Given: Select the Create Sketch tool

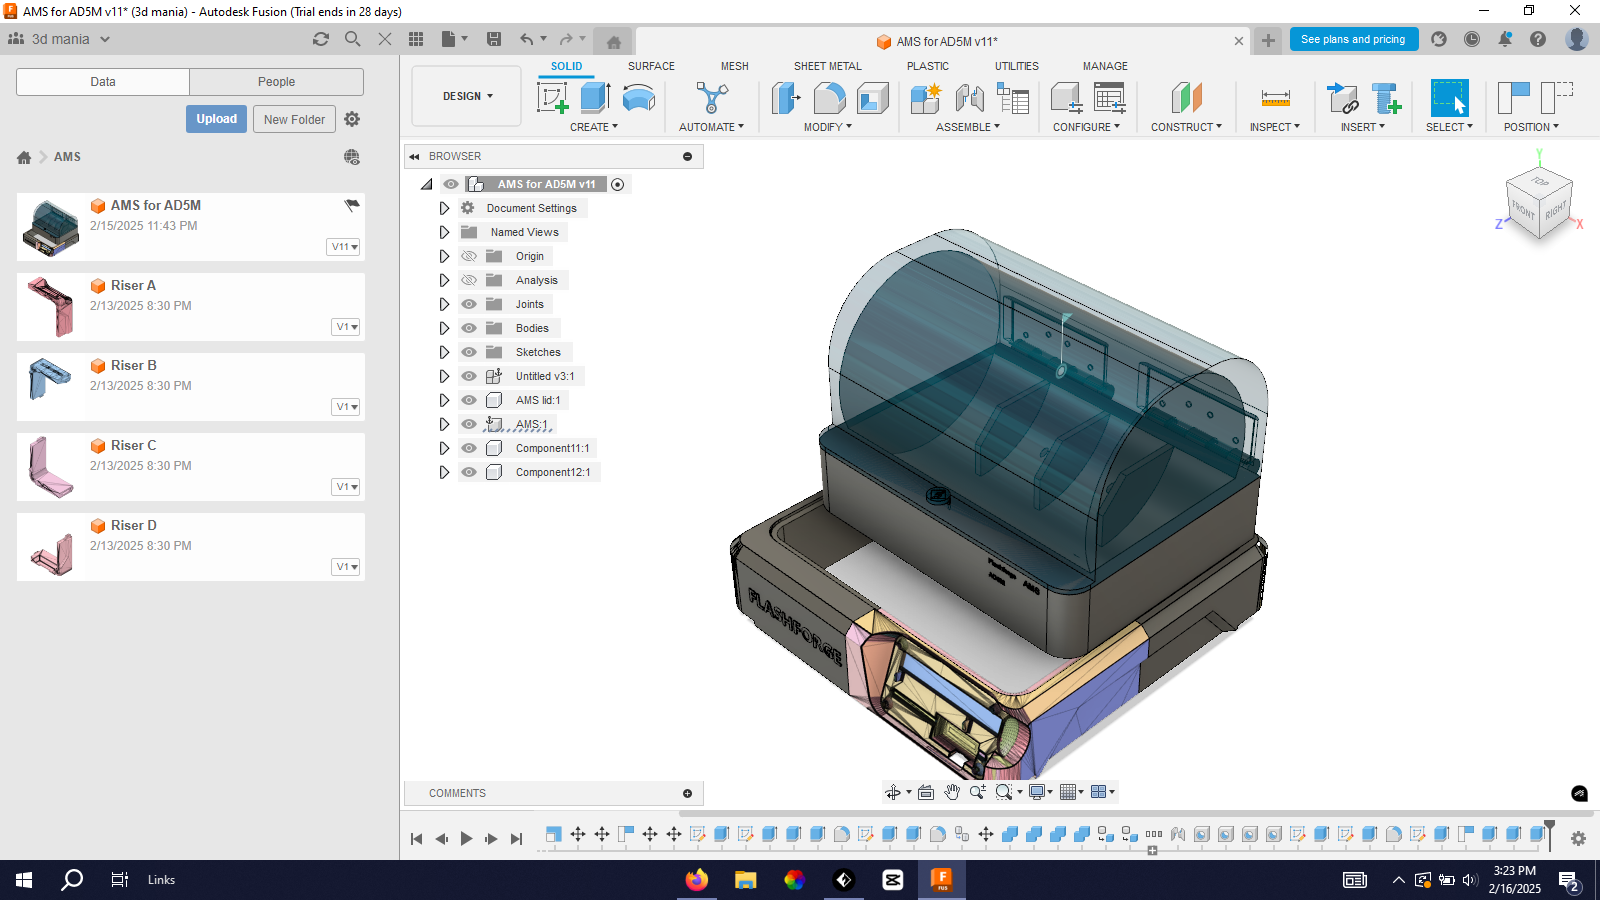Looking at the screenshot, I should (553, 98).
